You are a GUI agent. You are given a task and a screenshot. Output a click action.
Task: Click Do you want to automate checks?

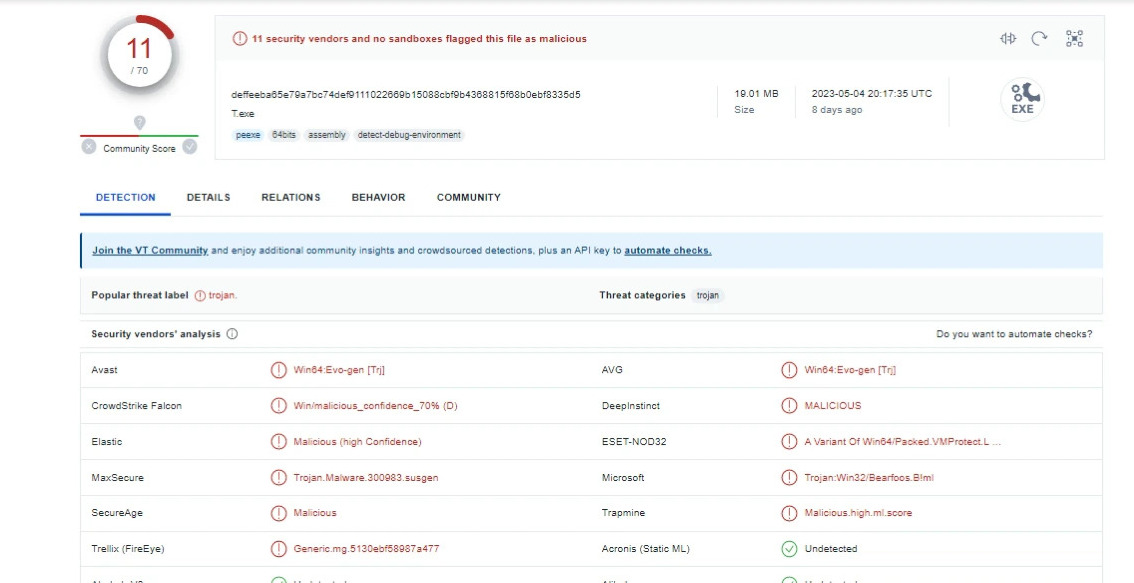[1014, 334]
